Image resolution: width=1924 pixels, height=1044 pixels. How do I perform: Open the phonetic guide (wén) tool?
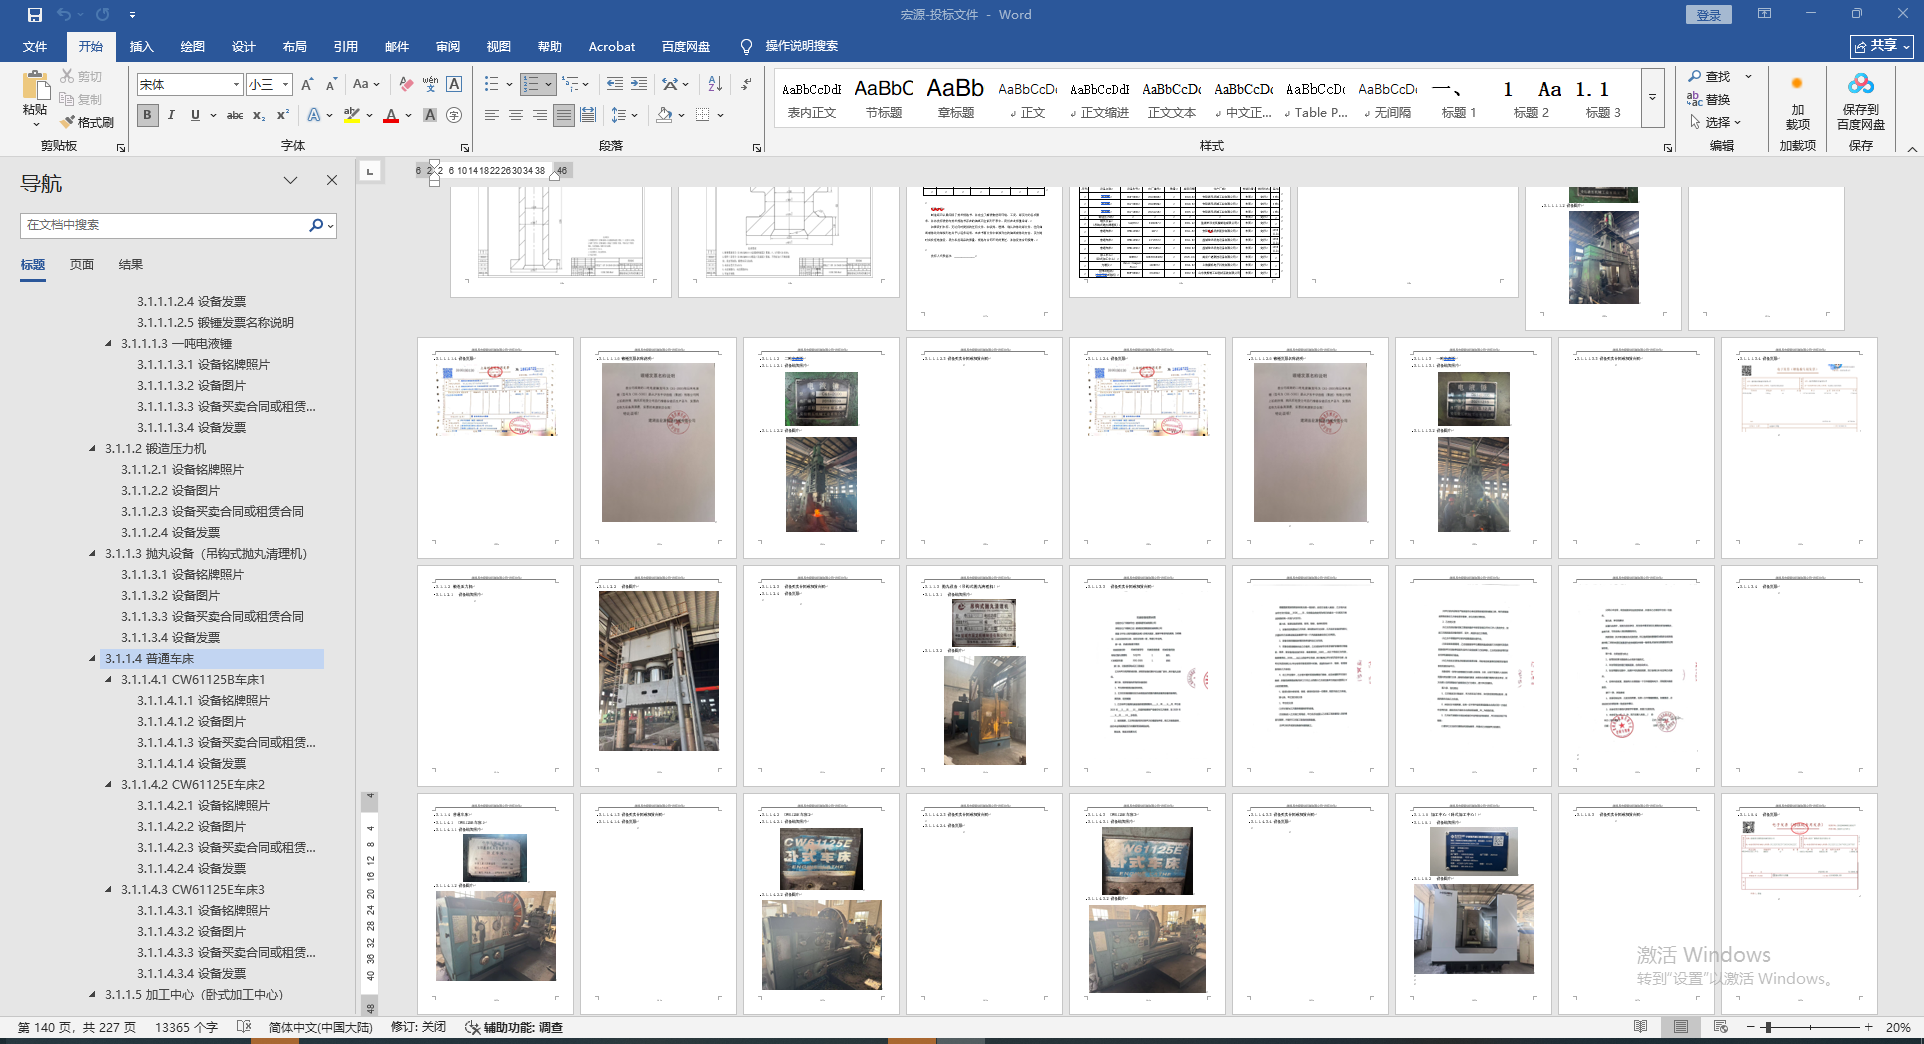point(430,85)
